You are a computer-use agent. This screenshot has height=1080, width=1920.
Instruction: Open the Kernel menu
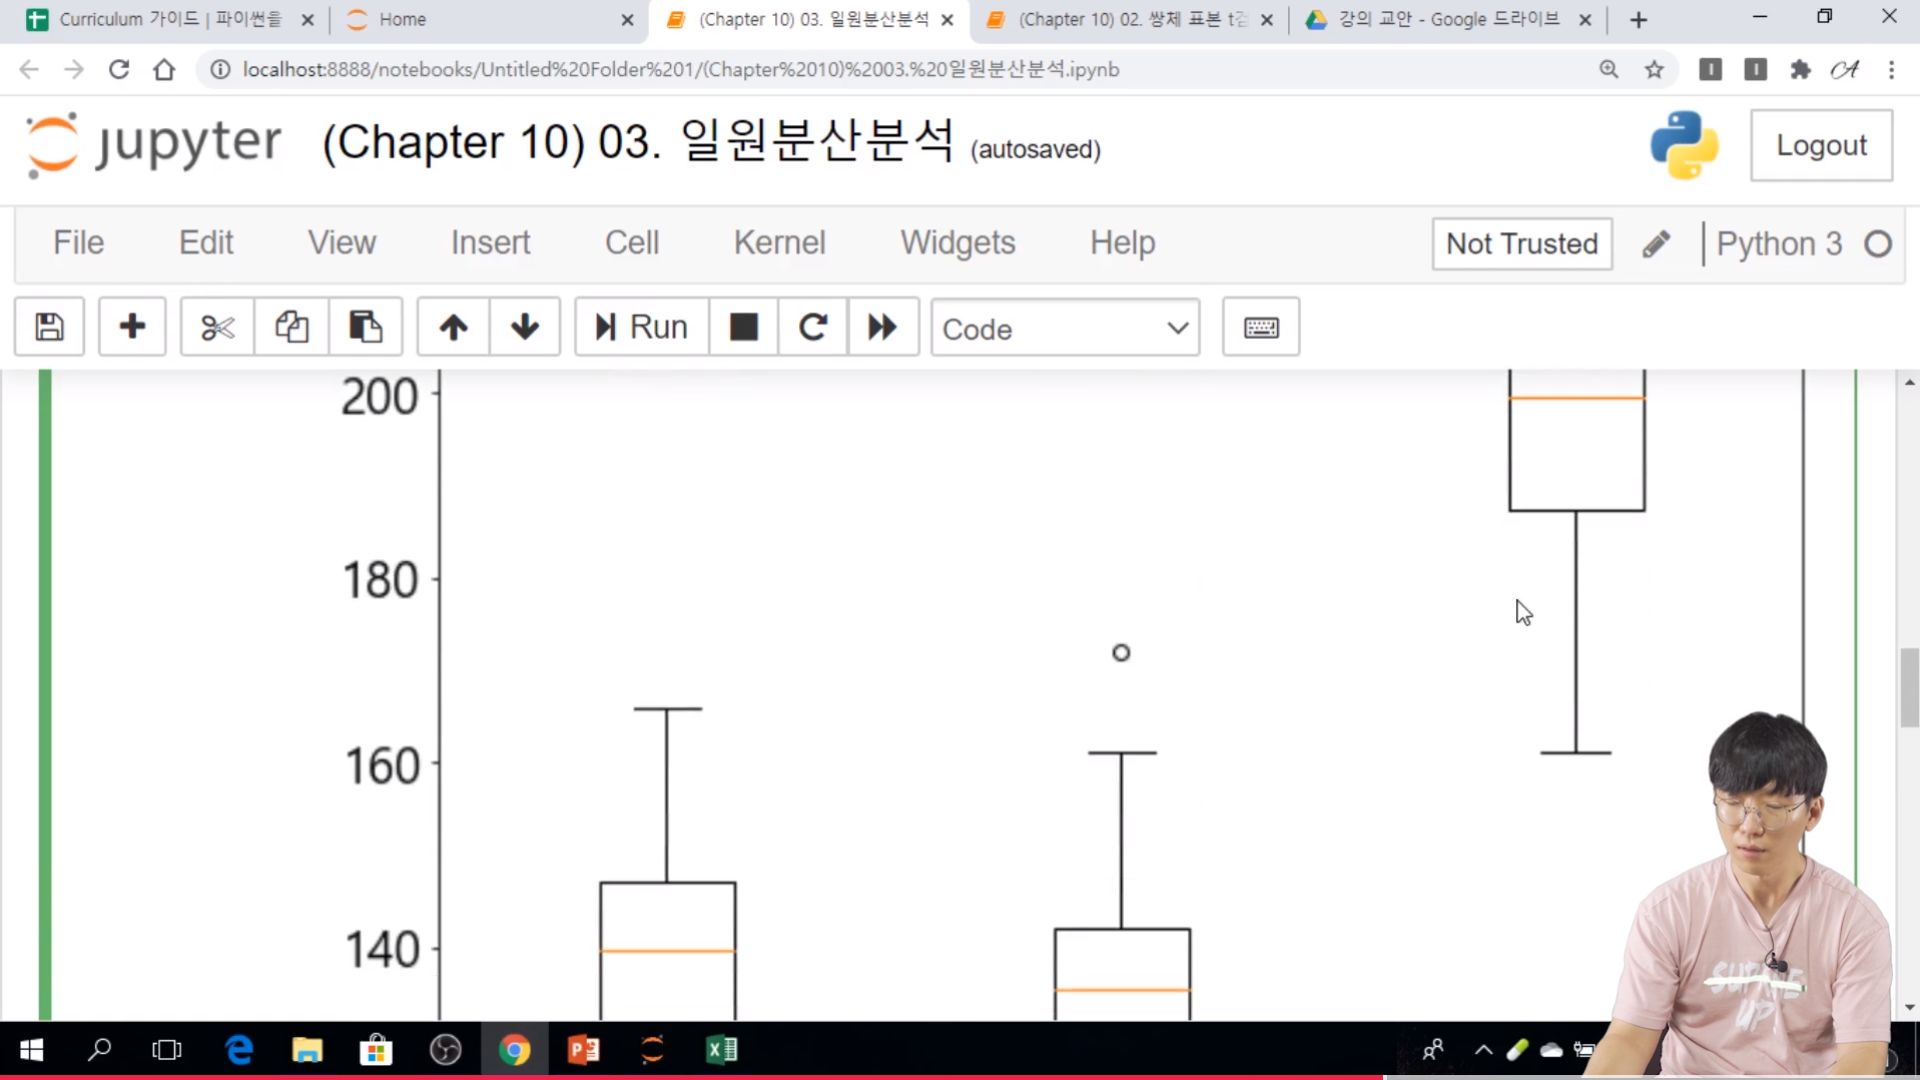779,243
